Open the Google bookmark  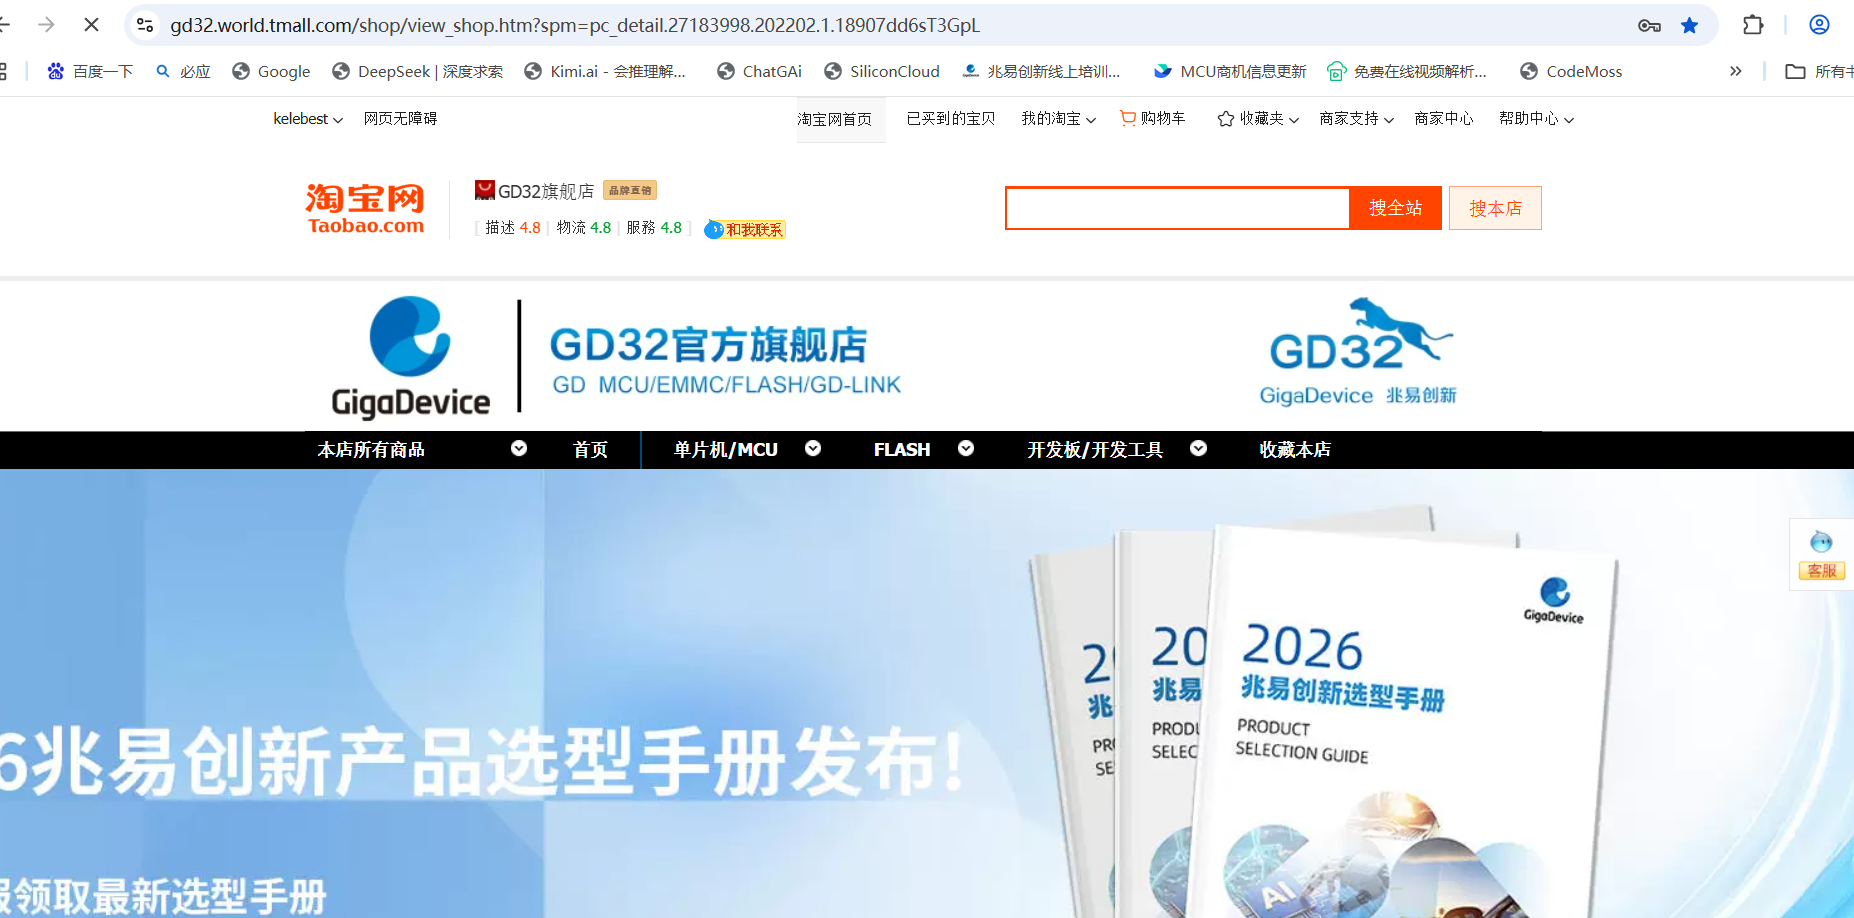(271, 71)
